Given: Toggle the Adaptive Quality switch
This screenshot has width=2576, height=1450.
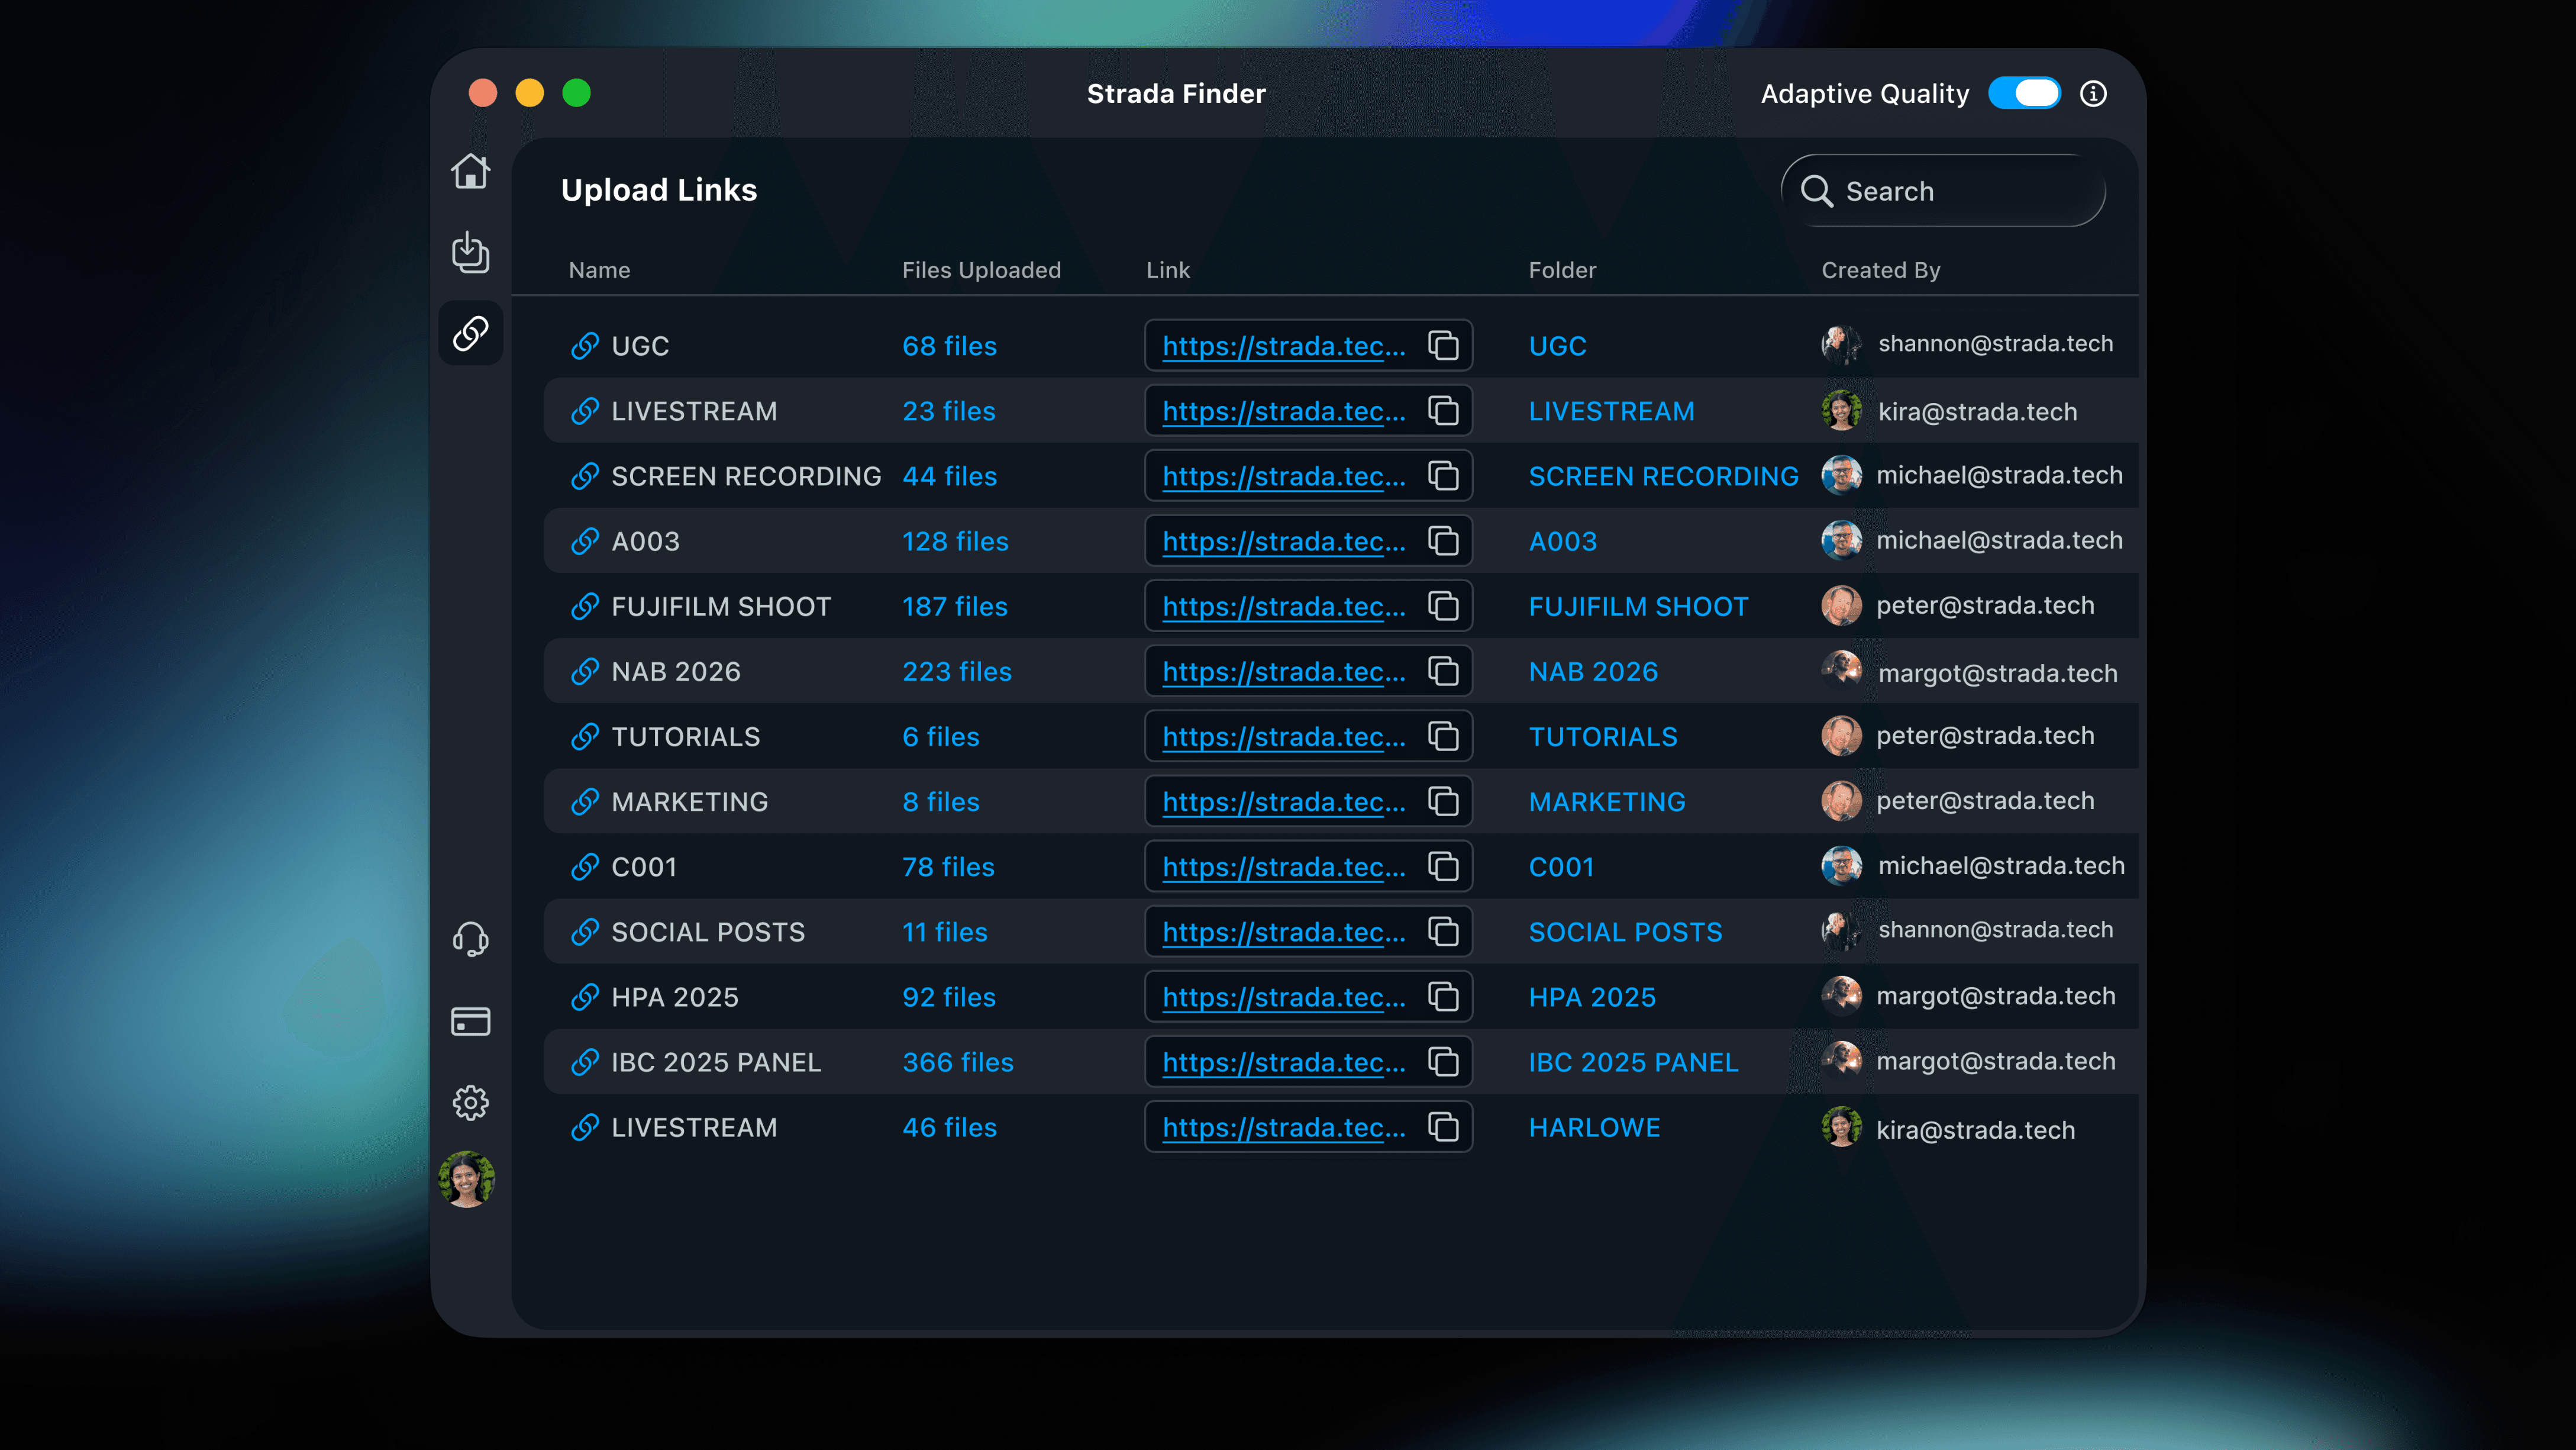Looking at the screenshot, I should pos(2024,94).
